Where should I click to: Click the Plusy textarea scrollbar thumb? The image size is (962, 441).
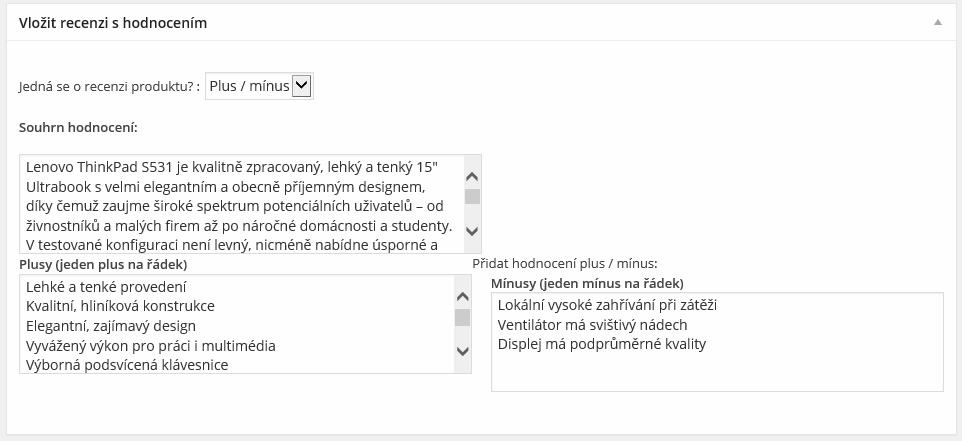coord(462,317)
